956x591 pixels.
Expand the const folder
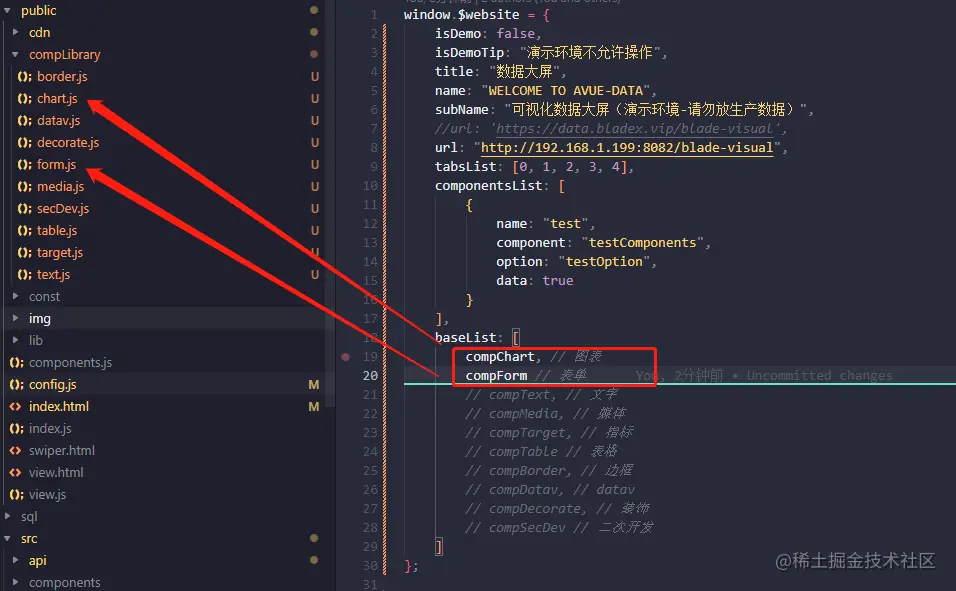[x=16, y=296]
